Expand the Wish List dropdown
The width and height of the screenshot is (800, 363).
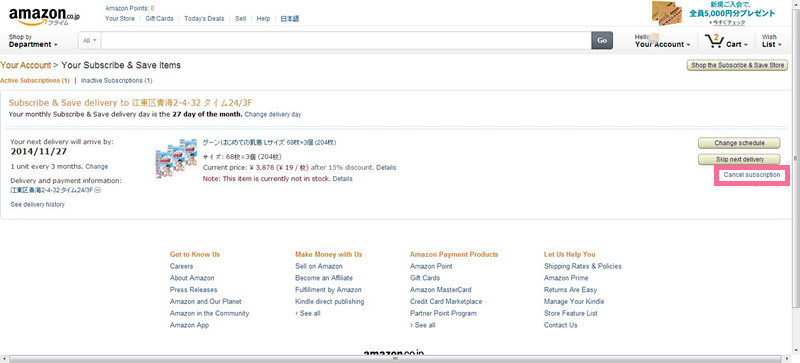pos(771,41)
